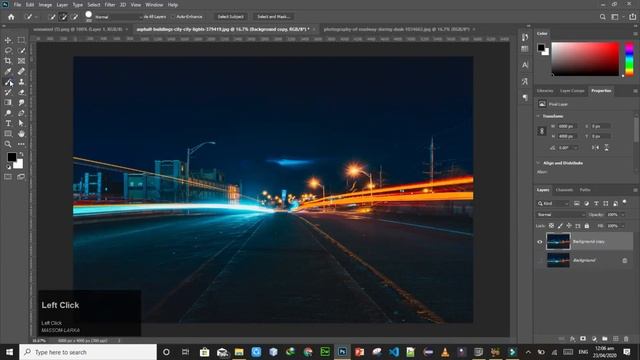The image size is (640, 360).
Task: Select the Quick Selection tool in toolbox
Action: coord(21,51)
